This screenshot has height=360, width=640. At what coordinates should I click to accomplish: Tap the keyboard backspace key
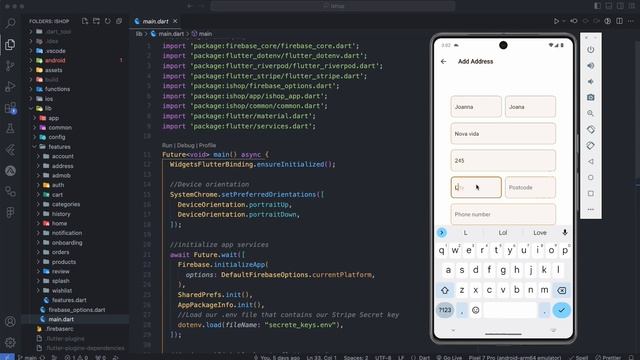click(562, 290)
